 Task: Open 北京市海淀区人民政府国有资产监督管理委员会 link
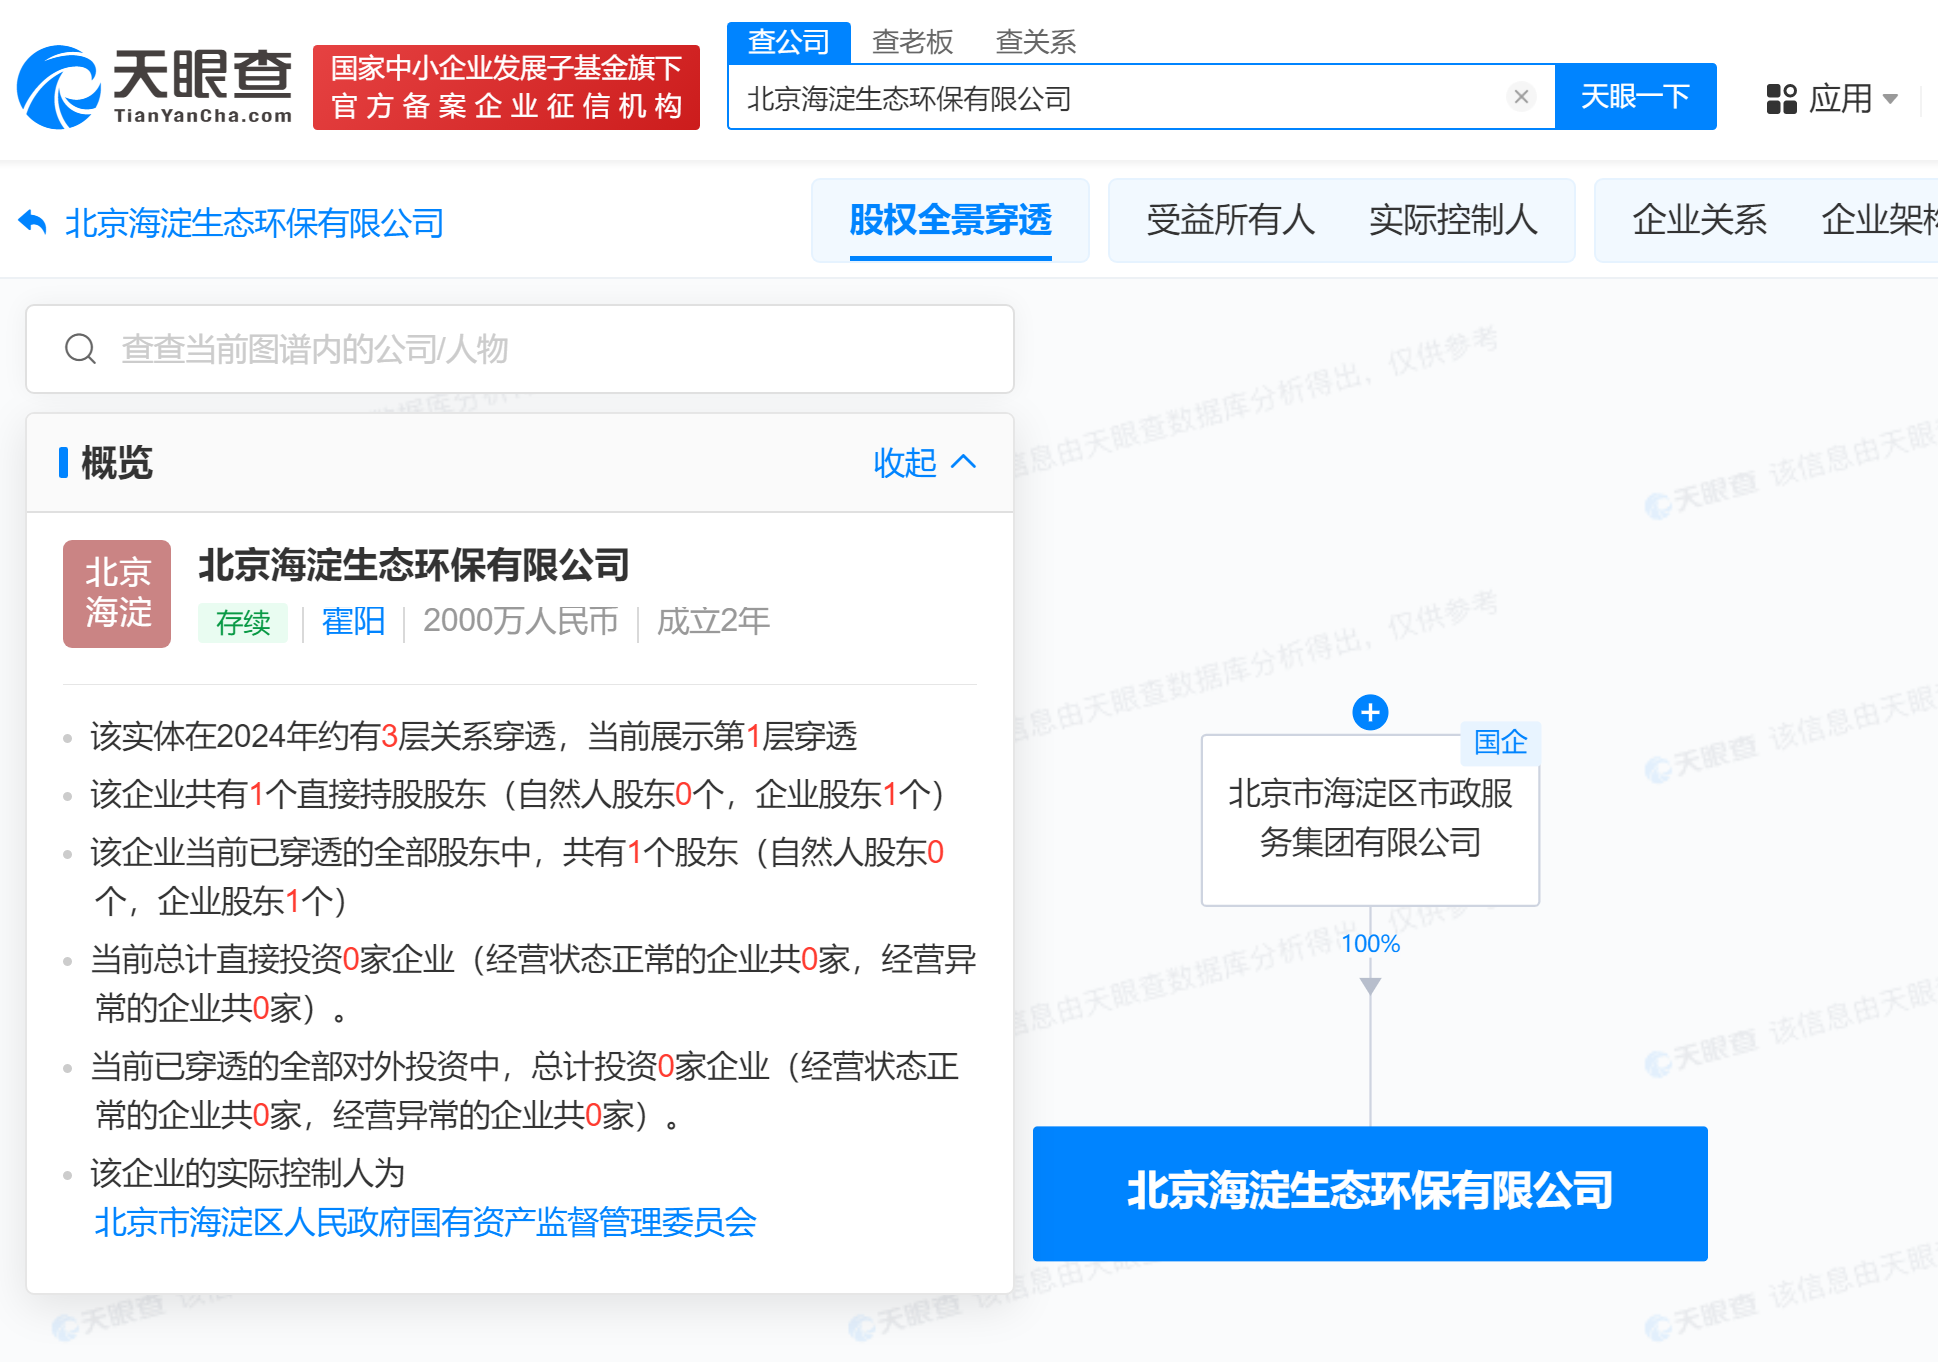pyautogui.click(x=425, y=1222)
